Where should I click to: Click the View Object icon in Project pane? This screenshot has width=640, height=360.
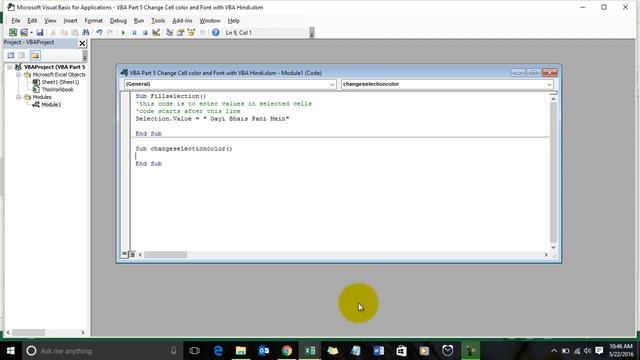[22, 55]
